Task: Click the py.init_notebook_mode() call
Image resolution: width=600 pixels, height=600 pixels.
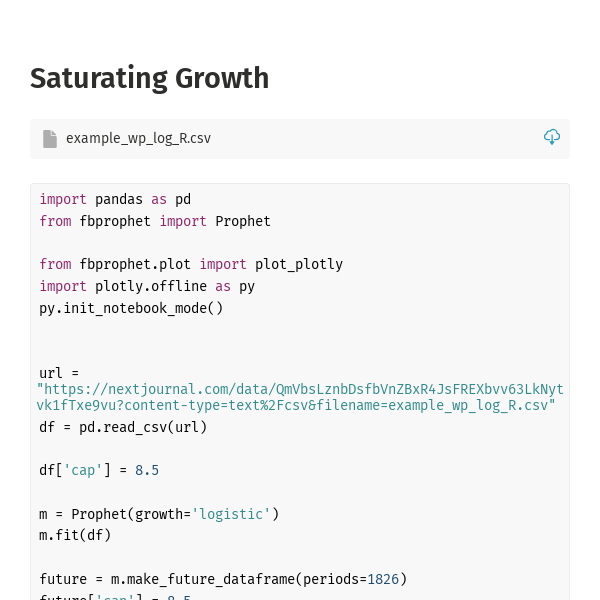Action: click(131, 308)
